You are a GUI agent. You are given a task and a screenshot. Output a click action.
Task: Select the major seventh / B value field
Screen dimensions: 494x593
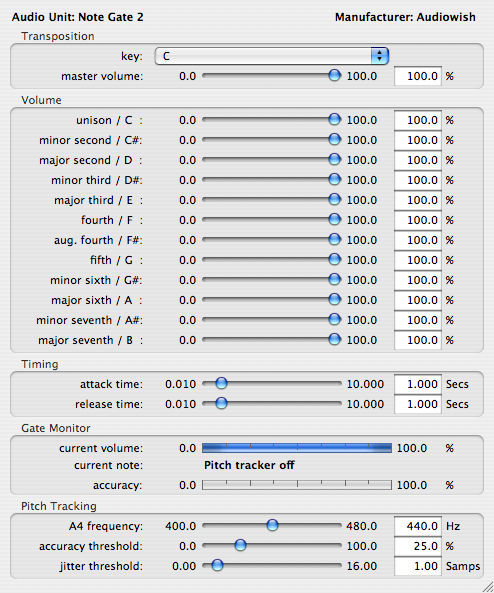[418, 340]
